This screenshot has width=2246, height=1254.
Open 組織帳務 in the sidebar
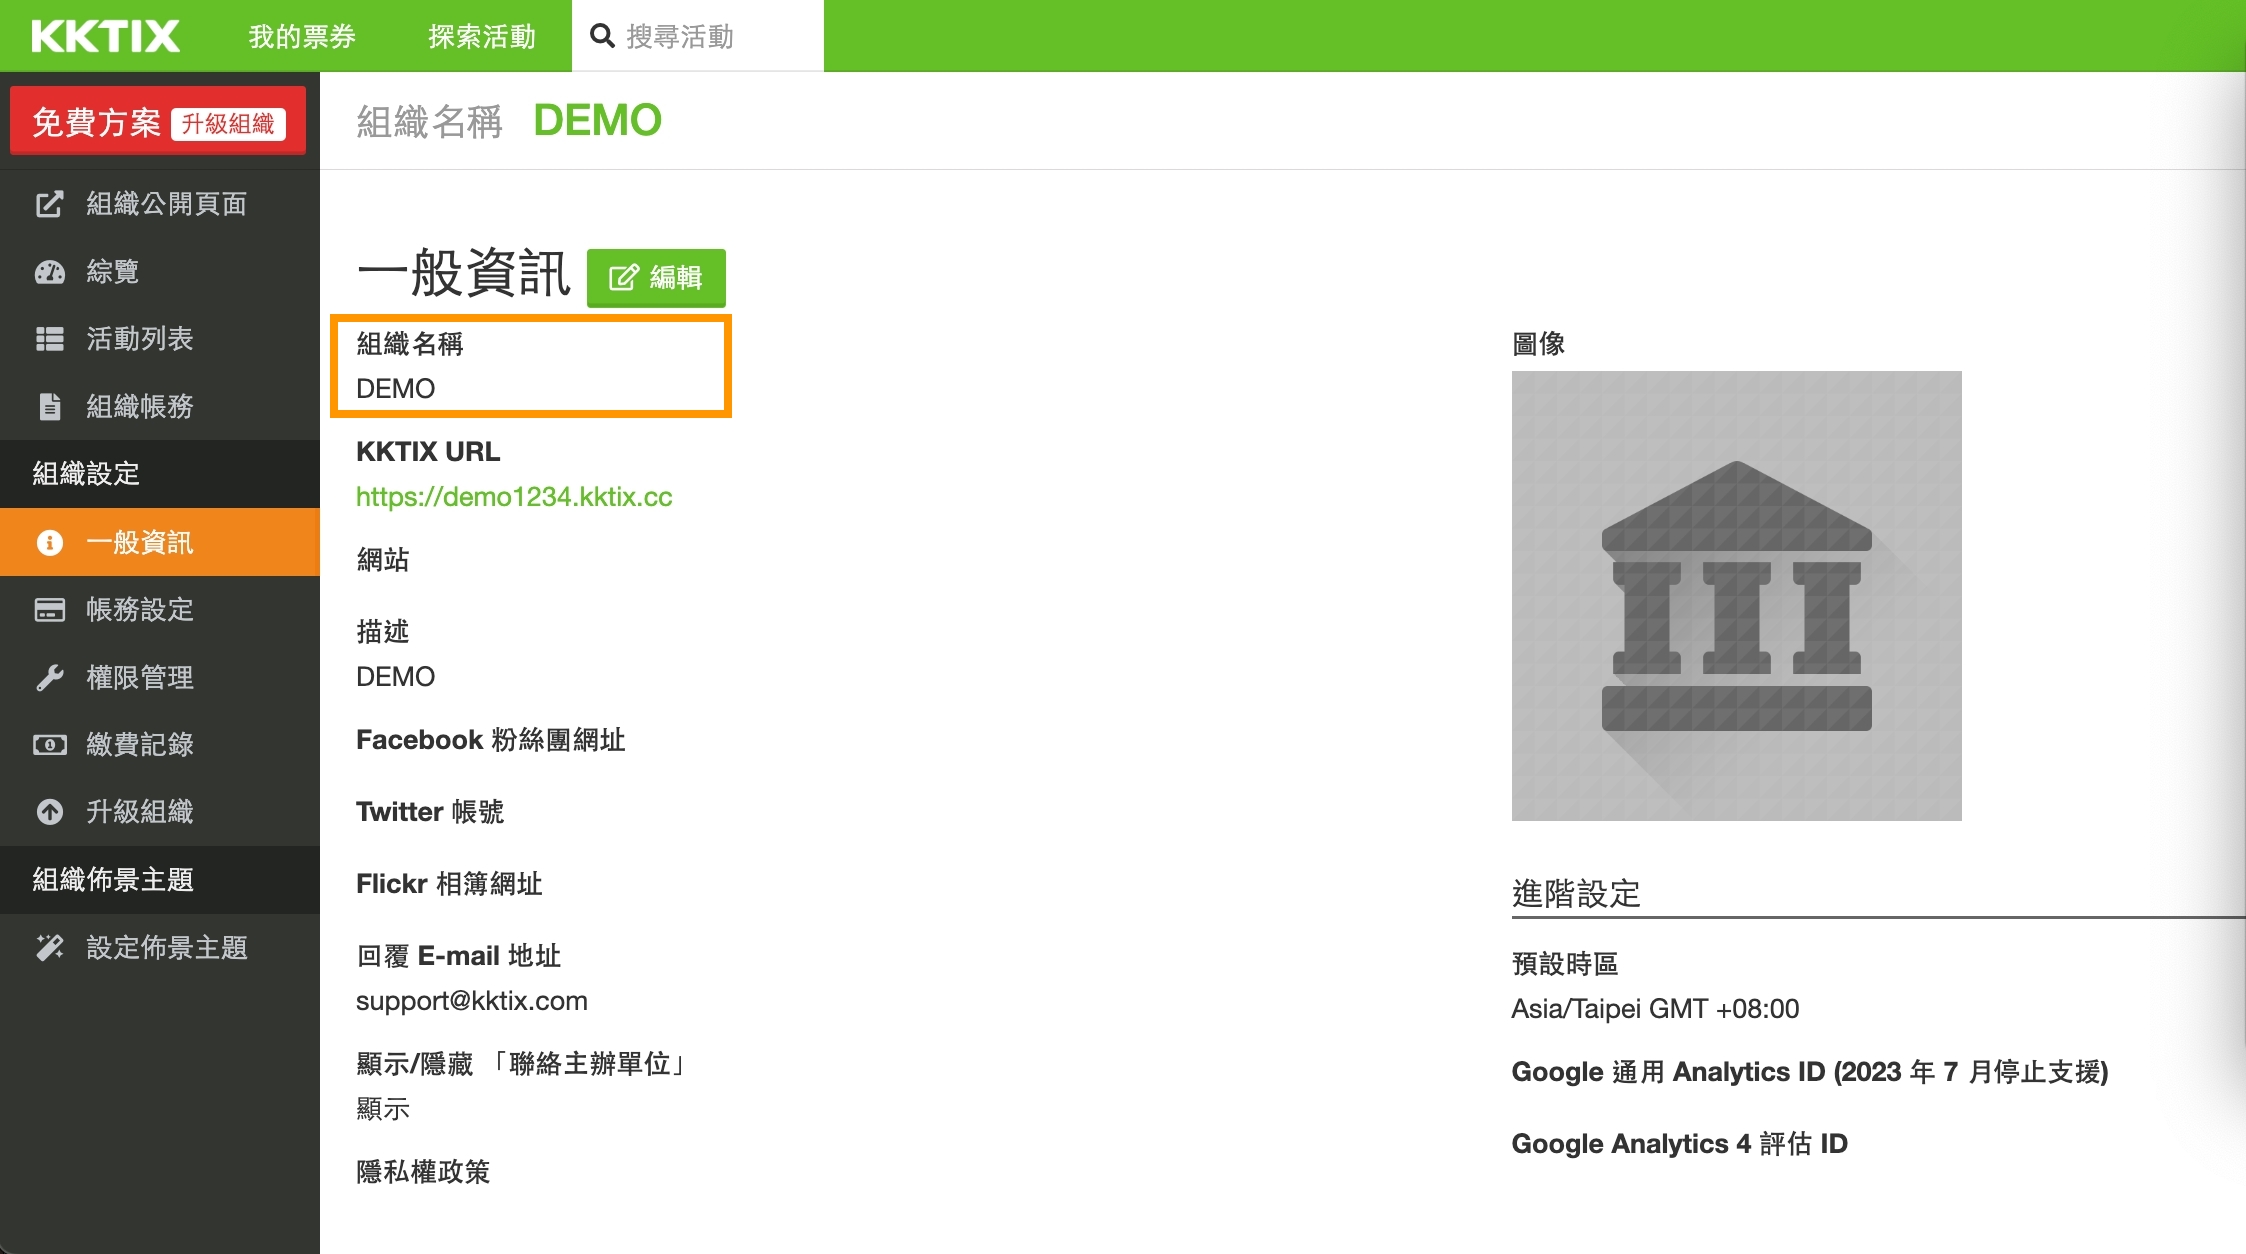[x=160, y=406]
